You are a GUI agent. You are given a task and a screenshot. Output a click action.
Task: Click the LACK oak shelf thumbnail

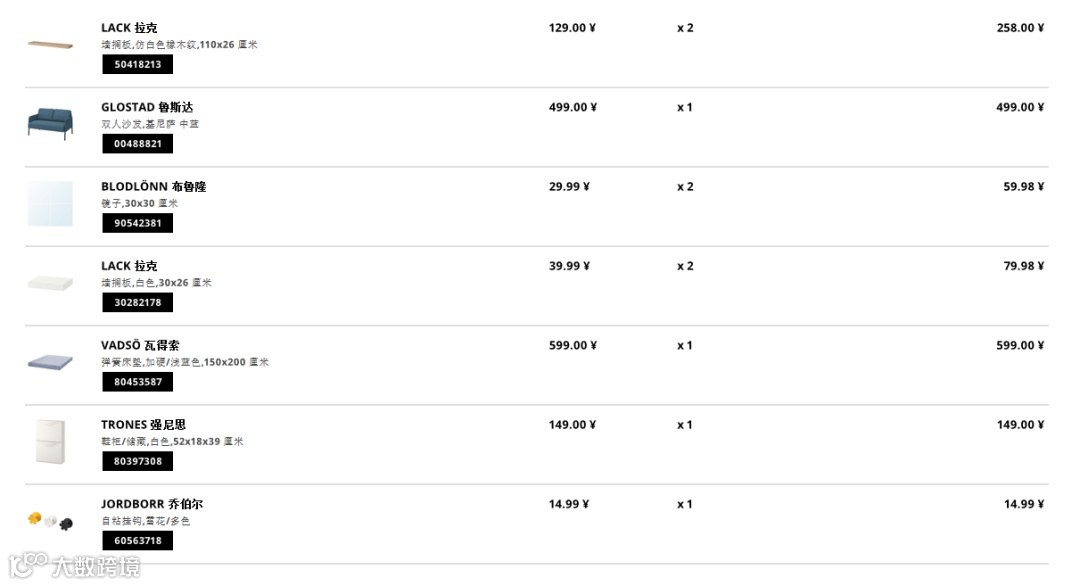point(50,45)
